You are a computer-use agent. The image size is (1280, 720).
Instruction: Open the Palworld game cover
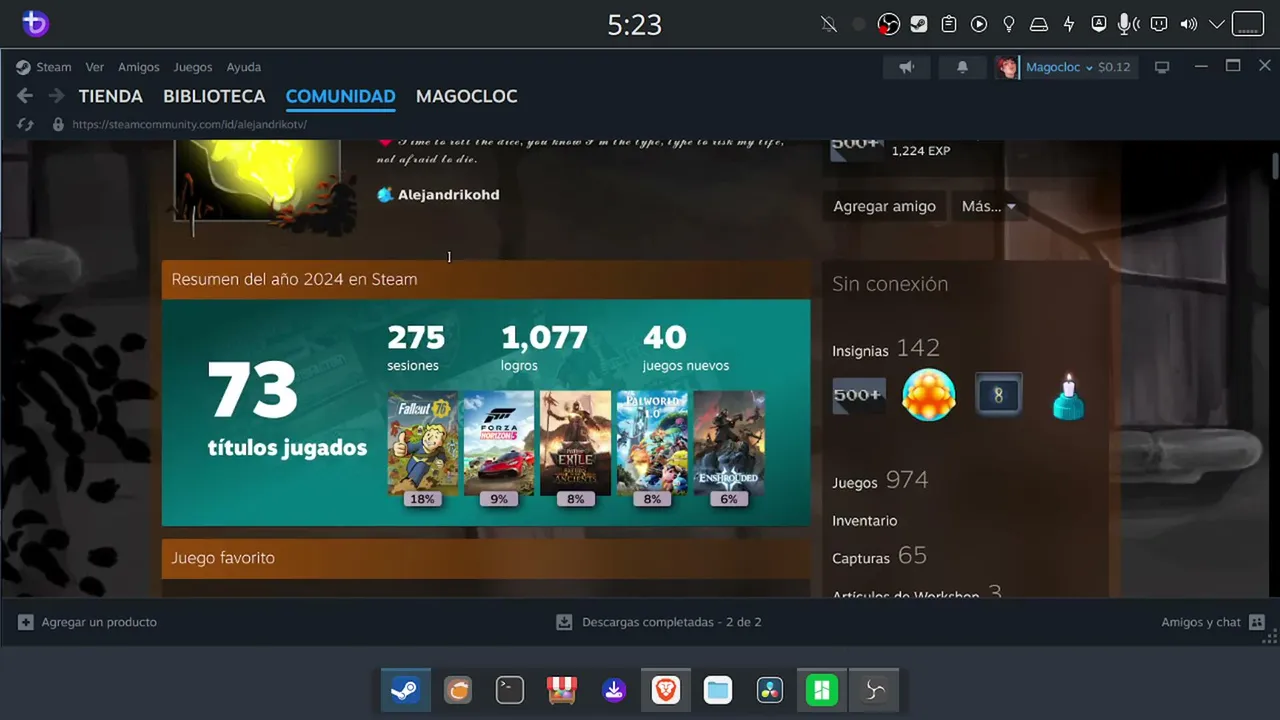click(652, 442)
